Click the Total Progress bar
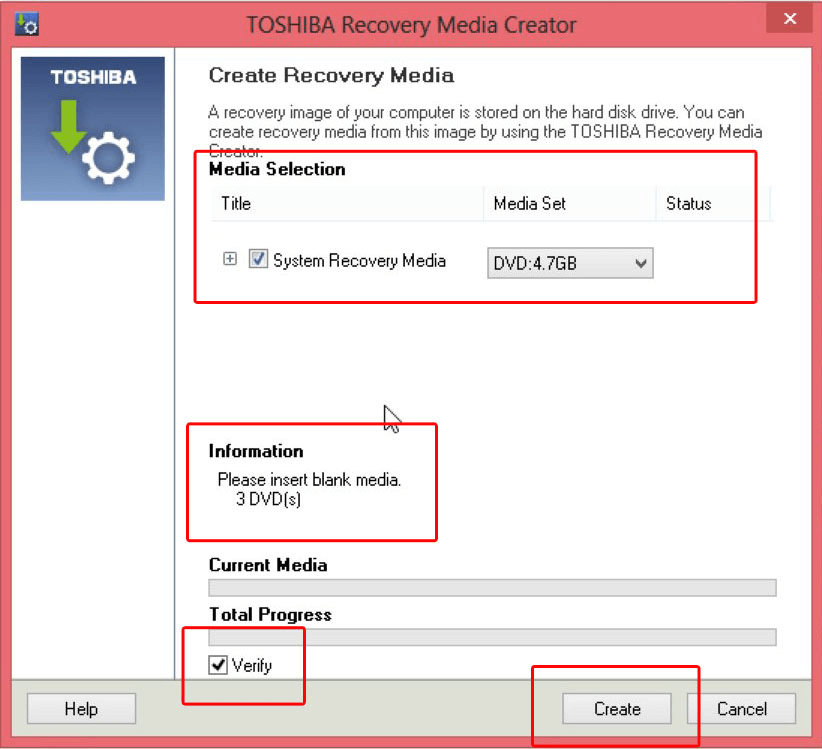Image resolution: width=822 pixels, height=749 pixels. point(492,637)
